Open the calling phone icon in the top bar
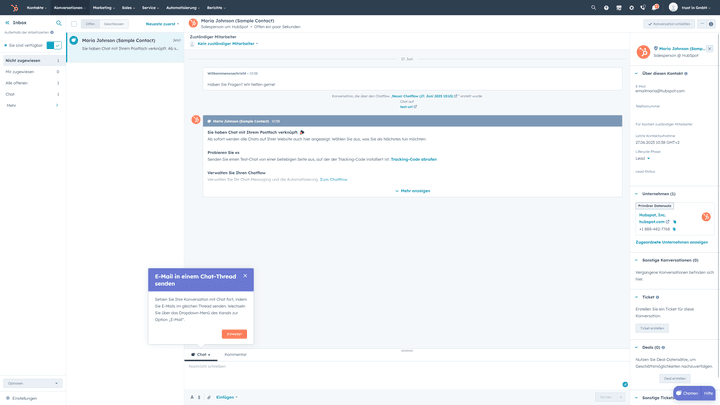Image resolution: width=720 pixels, height=405 pixels. click(x=643, y=8)
